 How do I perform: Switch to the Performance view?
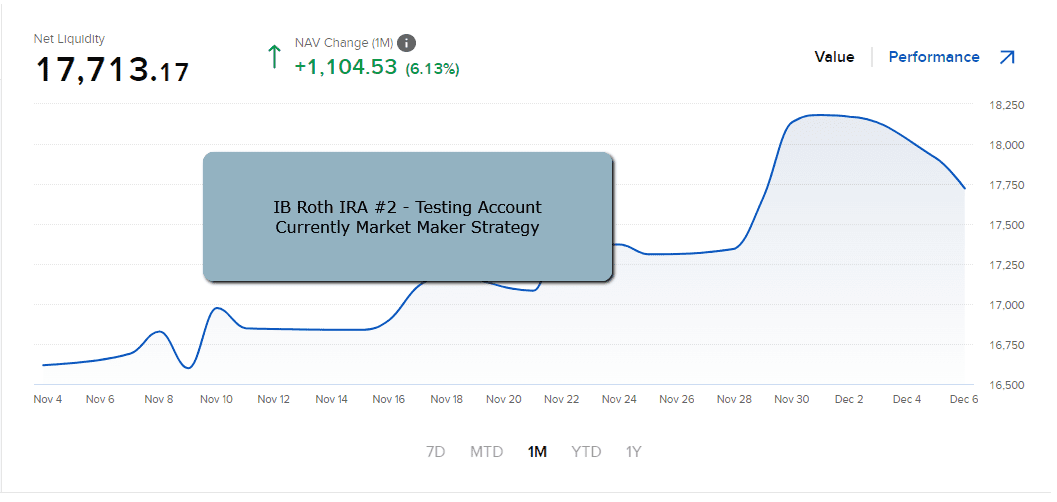pyautogui.click(x=934, y=57)
